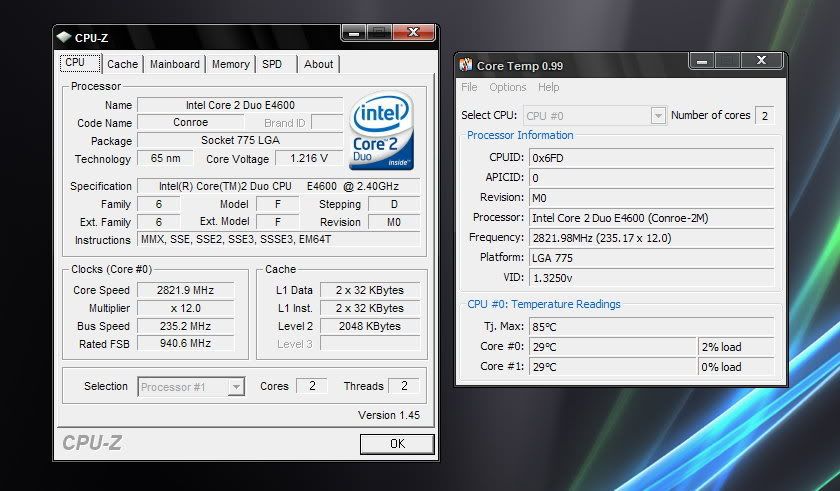Click the OK button in CPU-Z
This screenshot has width=840, height=491.
coord(397,444)
